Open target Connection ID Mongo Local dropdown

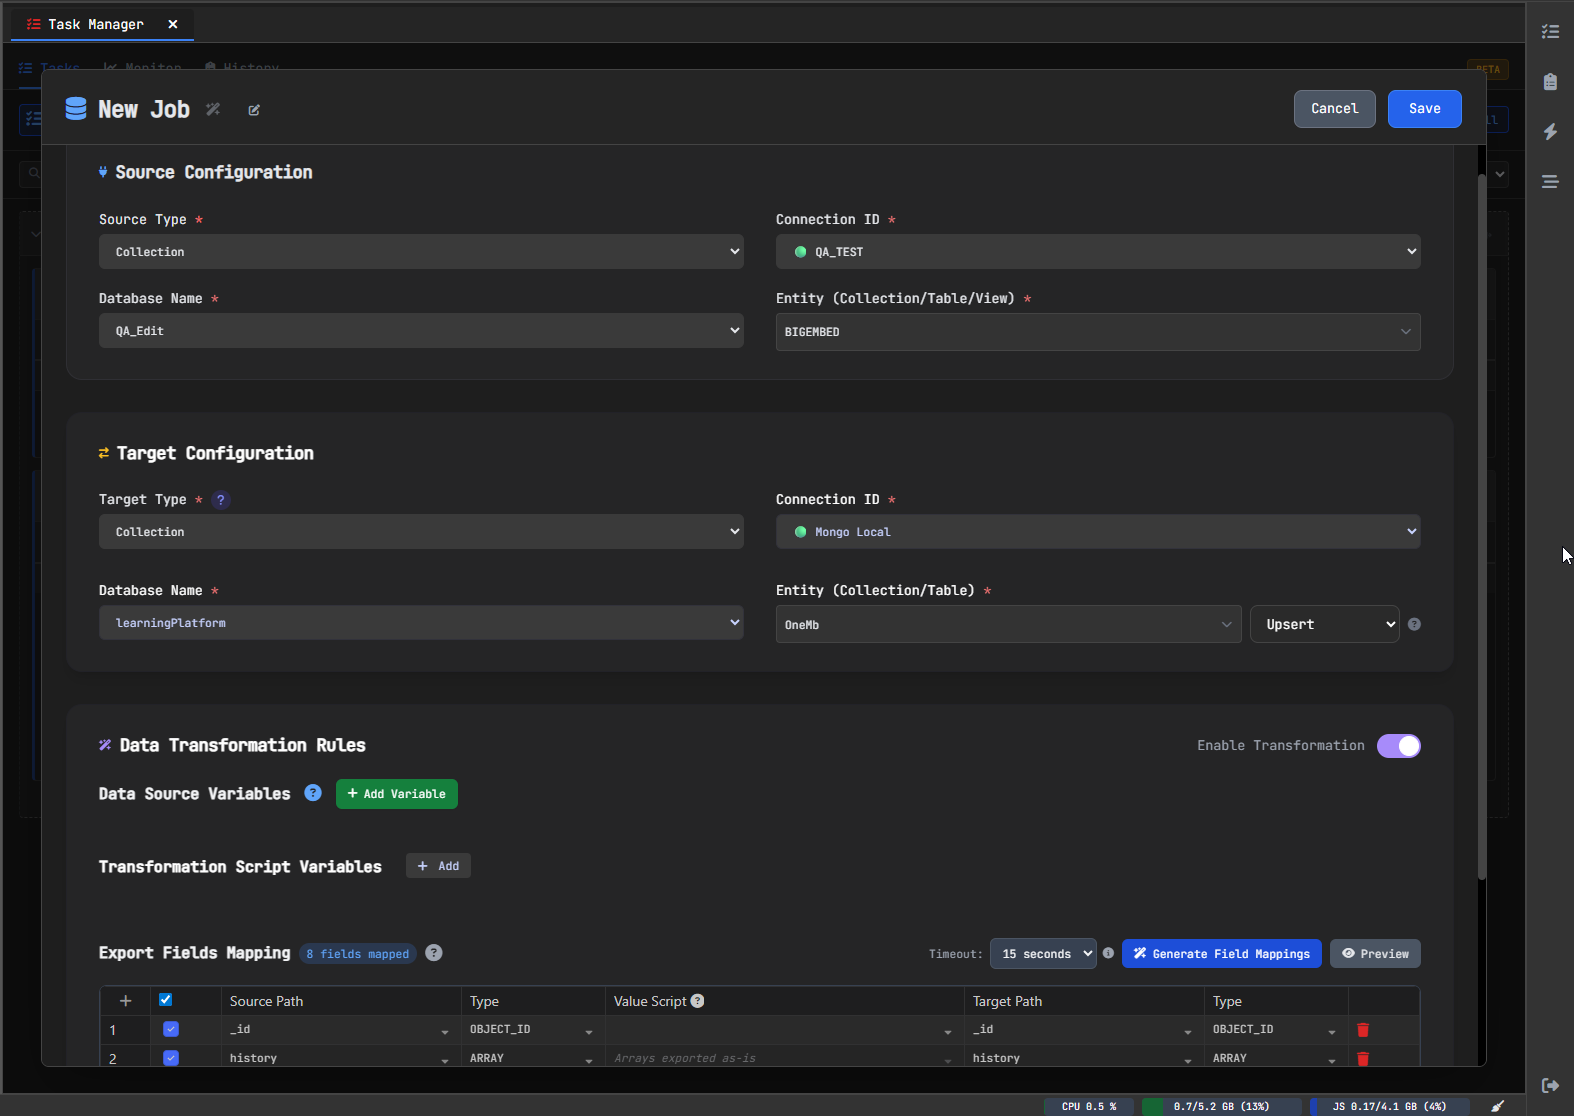coord(1098,532)
